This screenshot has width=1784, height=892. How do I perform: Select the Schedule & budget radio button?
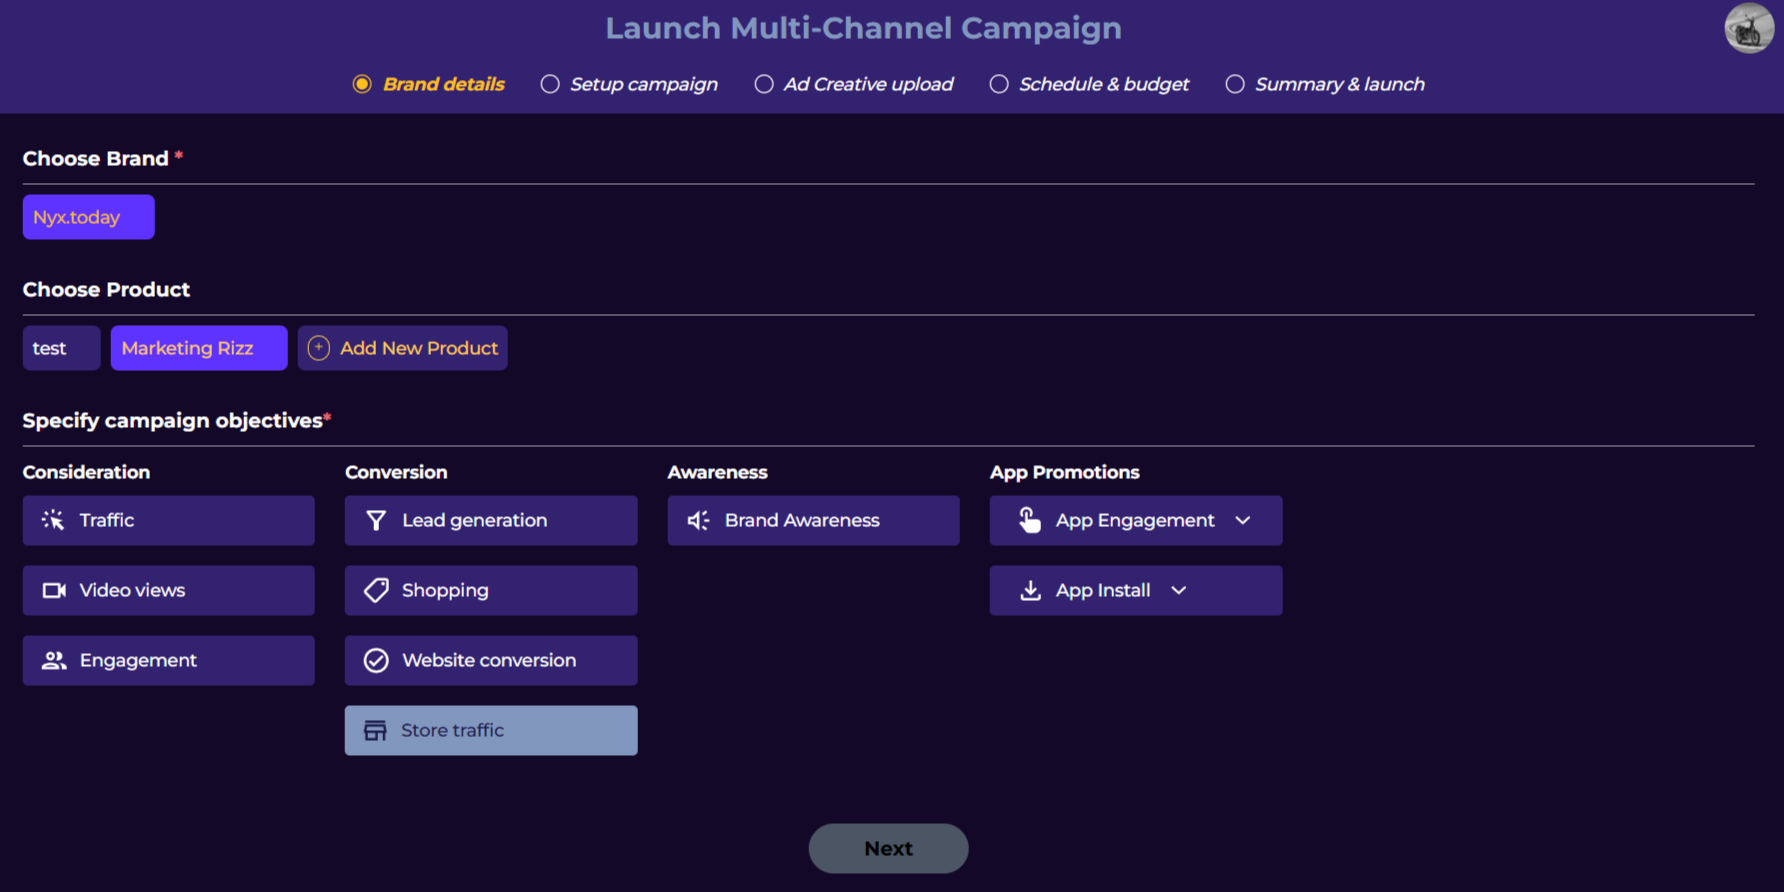999,84
